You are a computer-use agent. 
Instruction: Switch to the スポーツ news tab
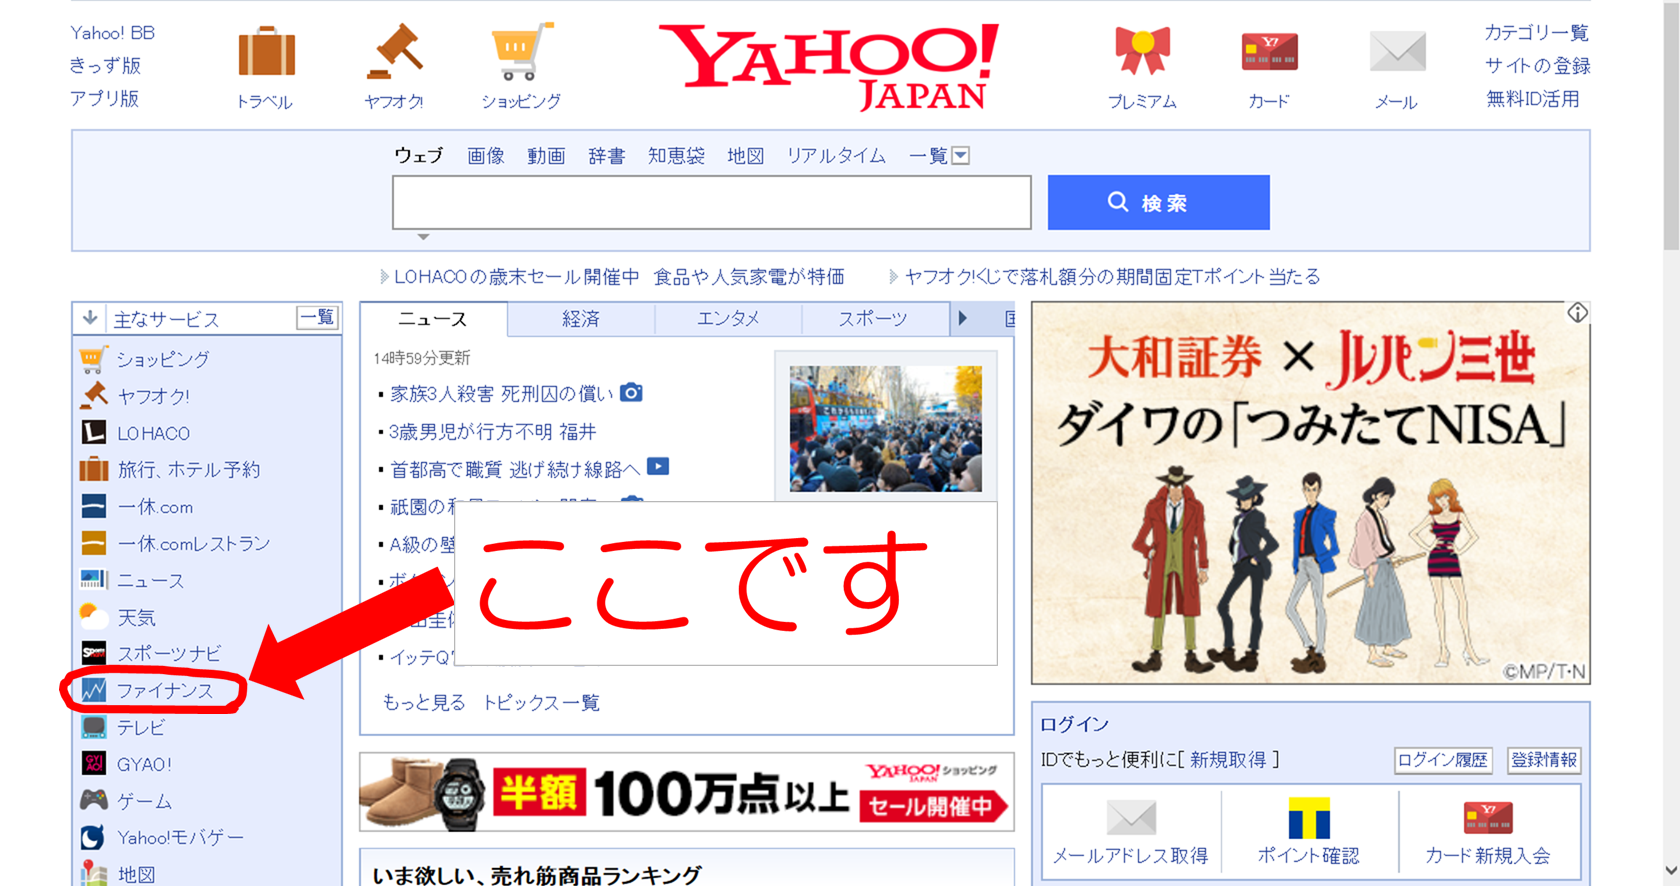coord(873,319)
